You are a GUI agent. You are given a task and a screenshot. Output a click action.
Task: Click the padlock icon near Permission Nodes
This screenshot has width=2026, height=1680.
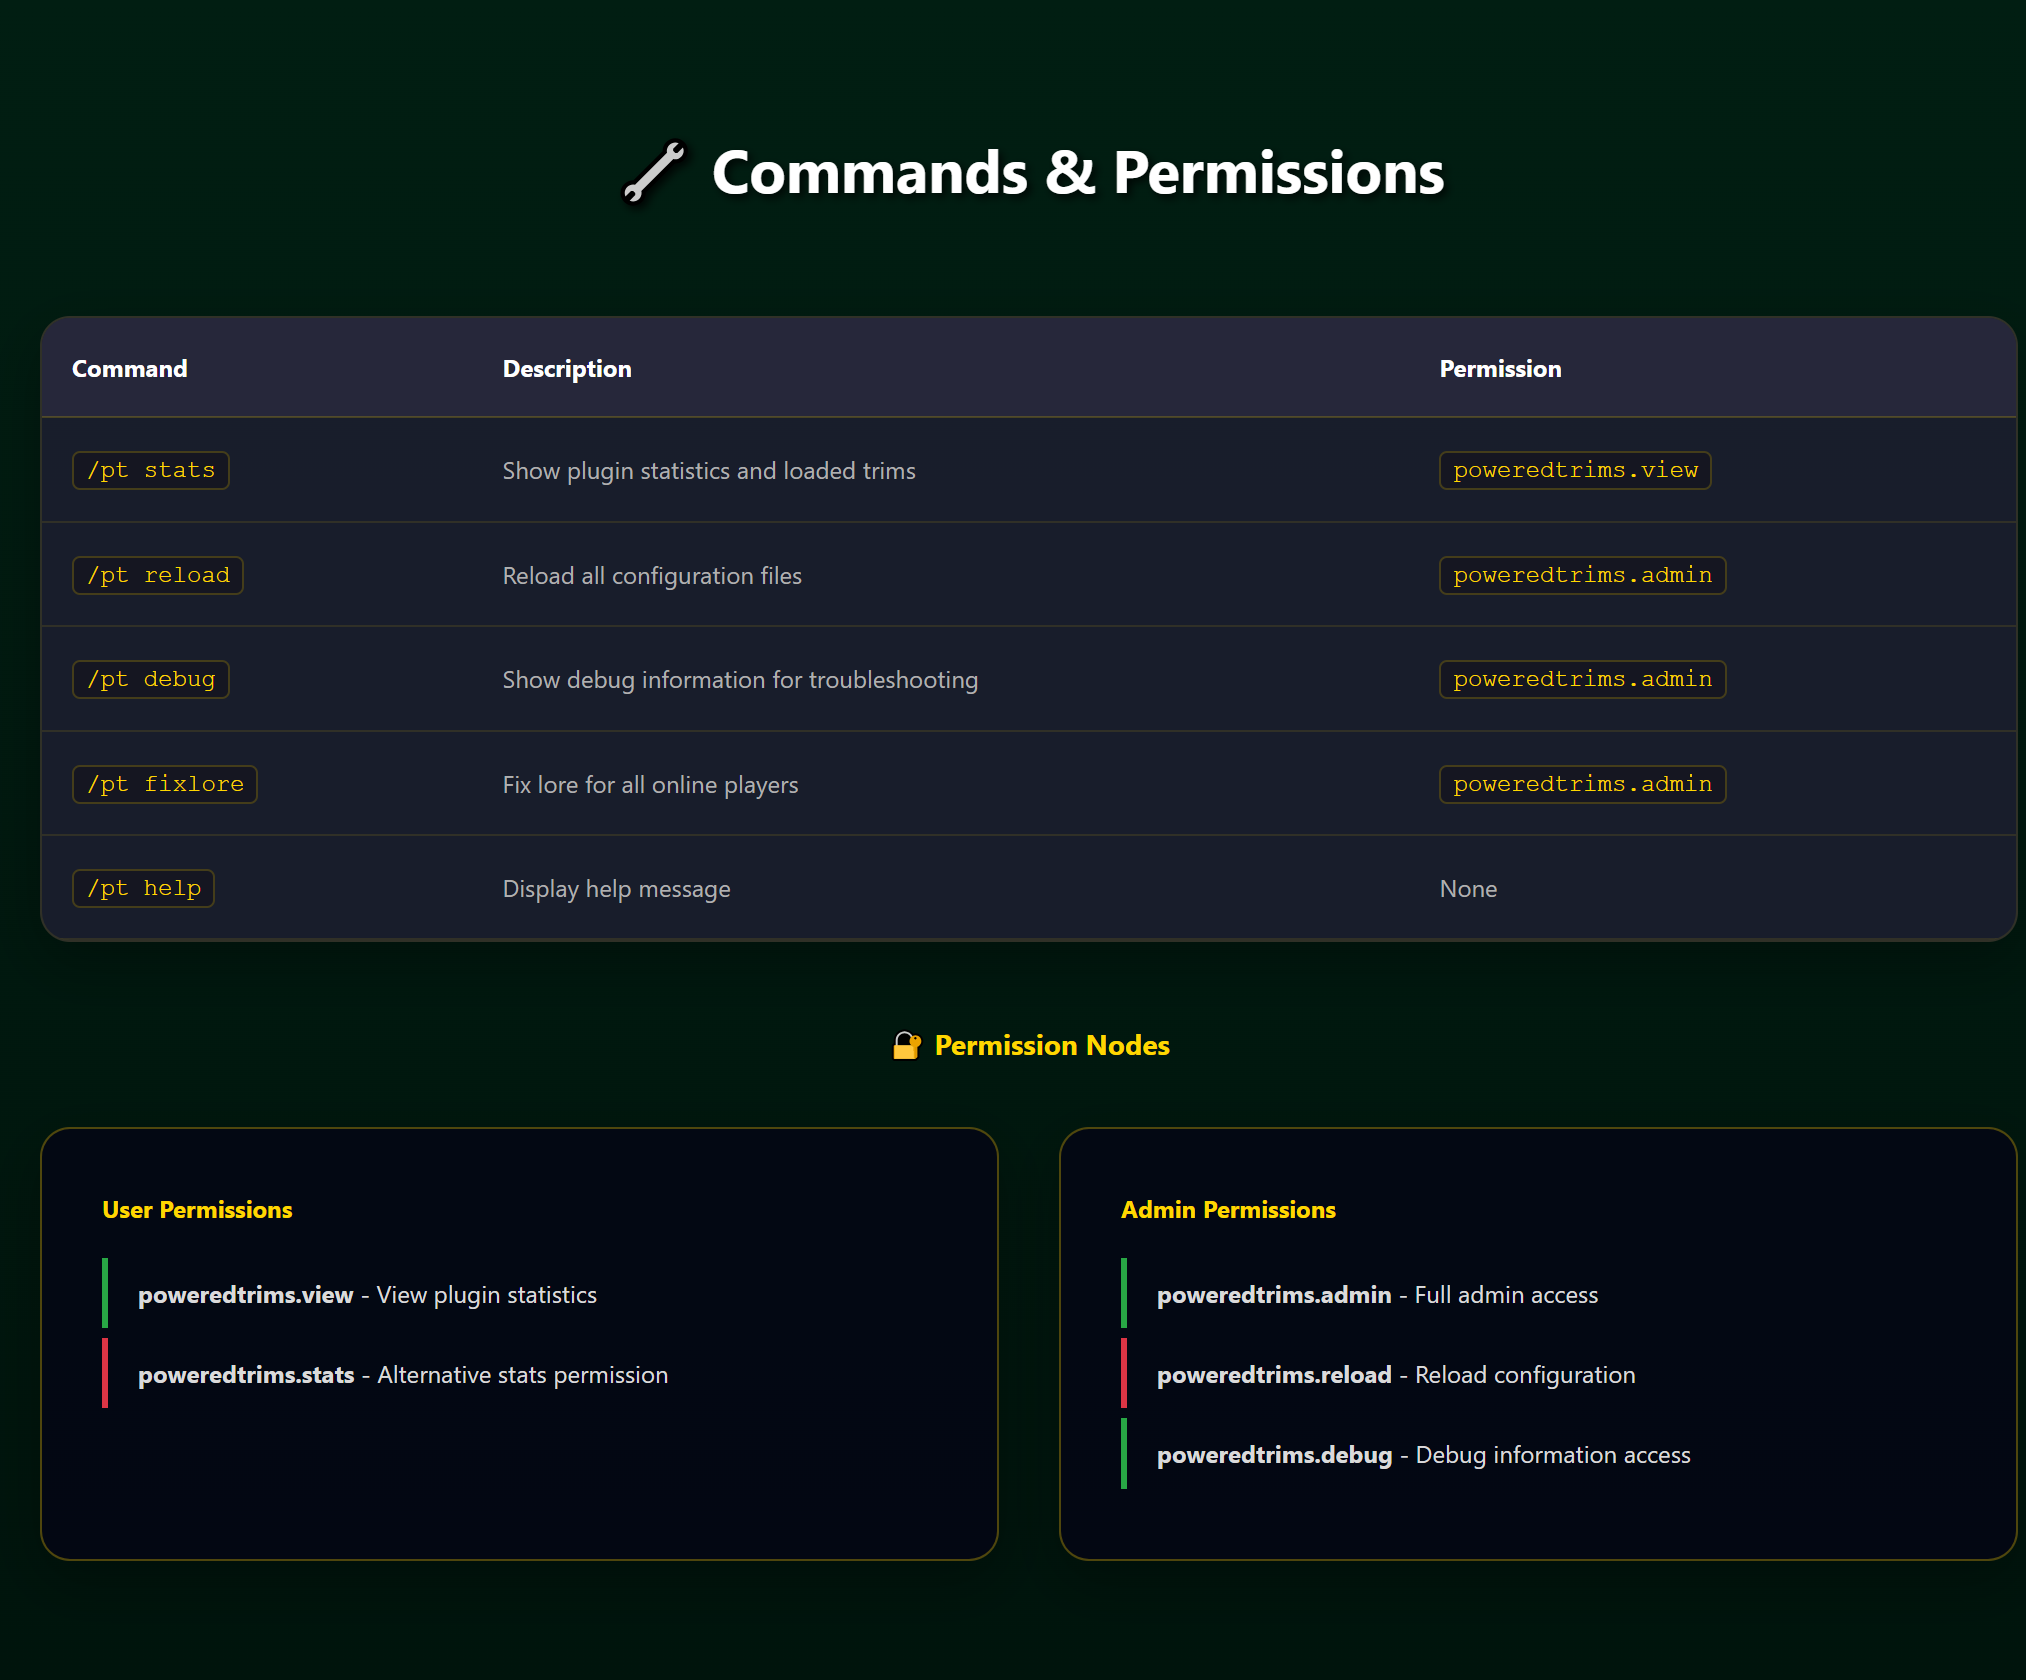pyautogui.click(x=906, y=1045)
